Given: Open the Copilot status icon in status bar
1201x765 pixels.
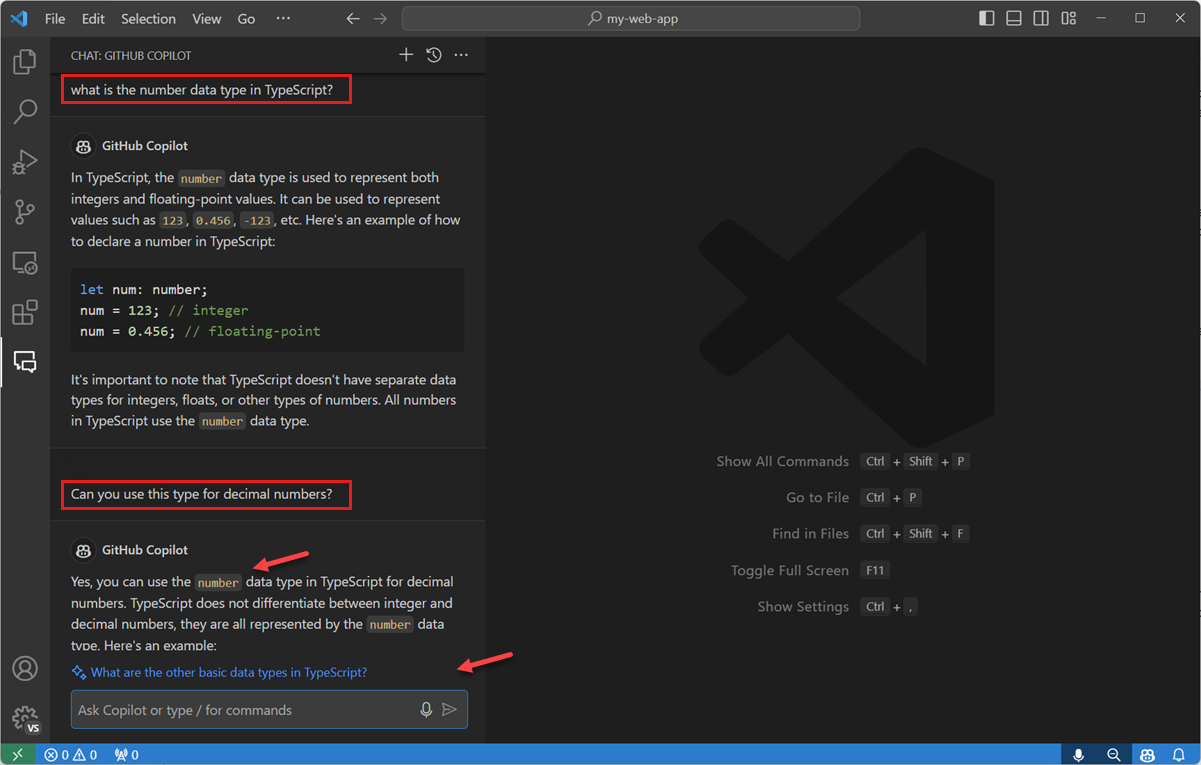Looking at the screenshot, I should point(1147,755).
